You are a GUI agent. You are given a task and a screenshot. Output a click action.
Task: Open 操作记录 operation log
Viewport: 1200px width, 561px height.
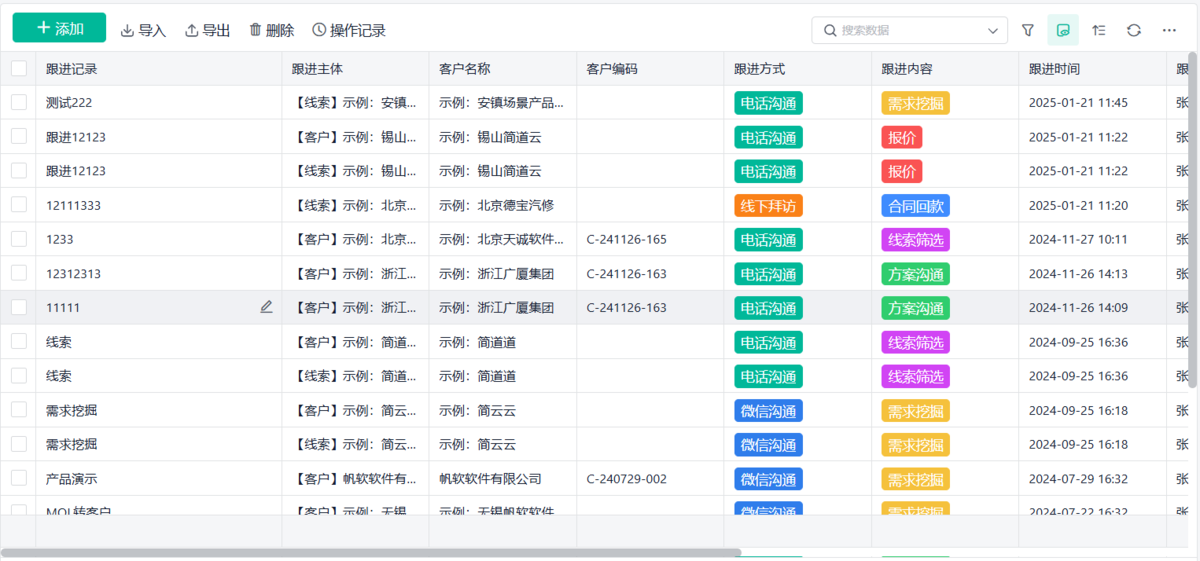pyautogui.click(x=348, y=31)
